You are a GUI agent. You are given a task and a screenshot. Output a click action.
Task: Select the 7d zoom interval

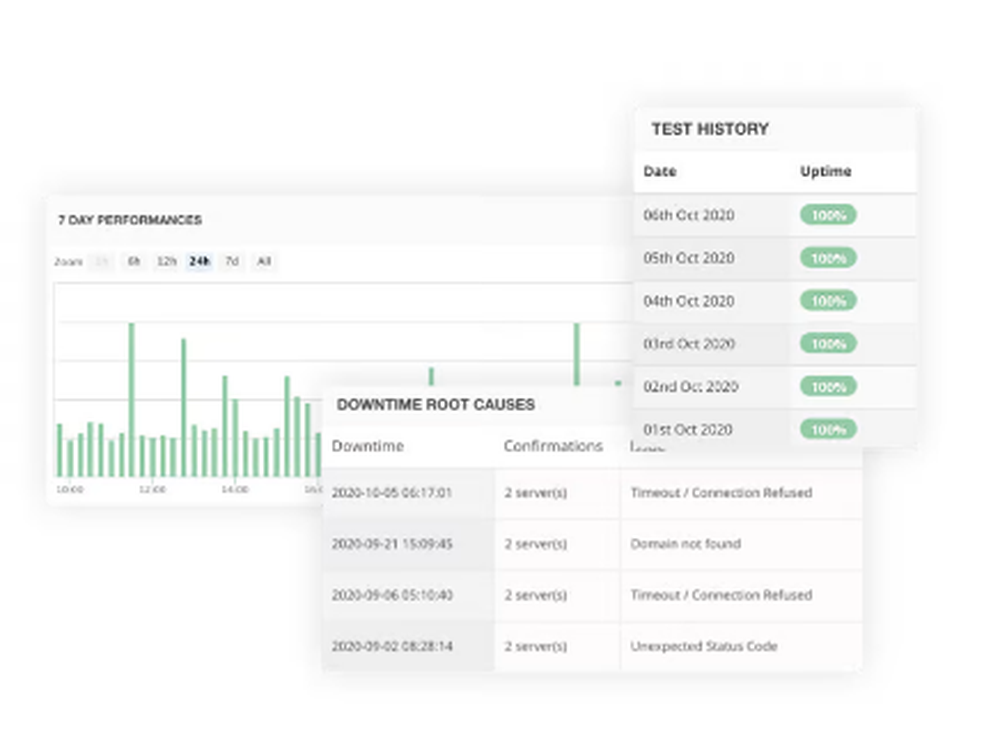[230, 261]
